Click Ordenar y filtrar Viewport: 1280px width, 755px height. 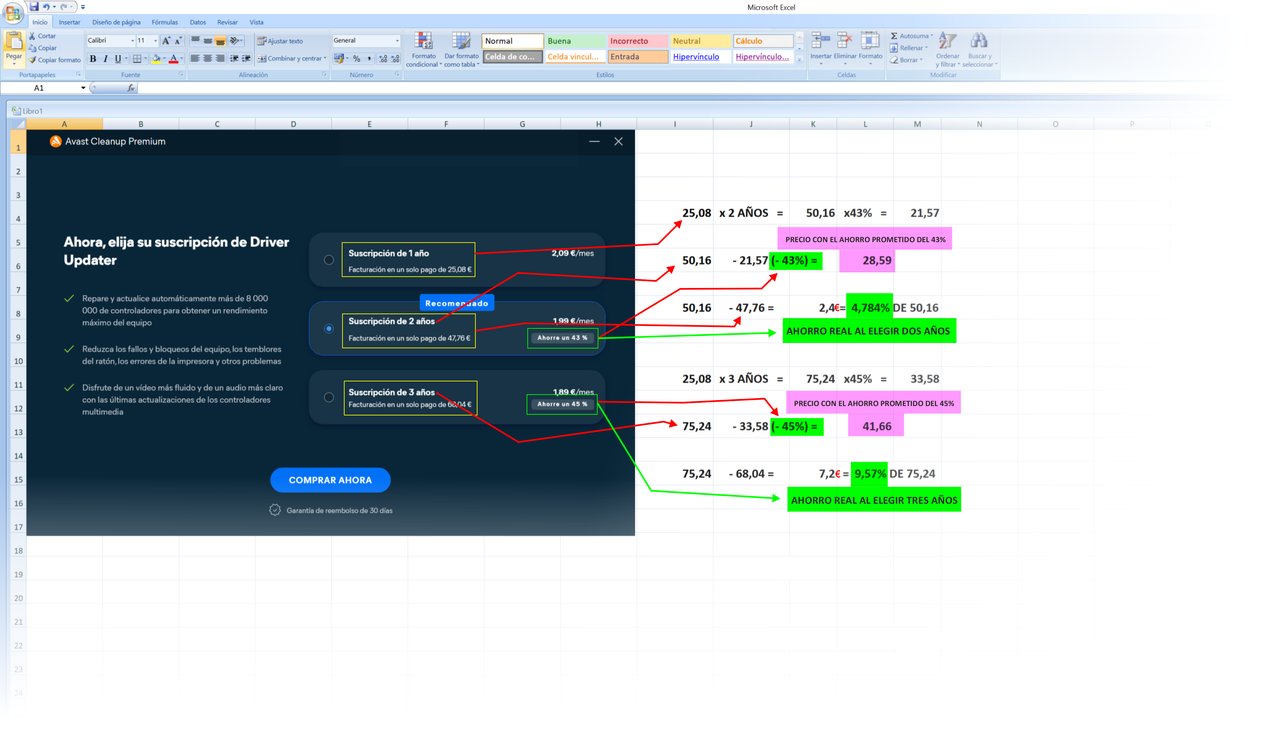click(947, 49)
